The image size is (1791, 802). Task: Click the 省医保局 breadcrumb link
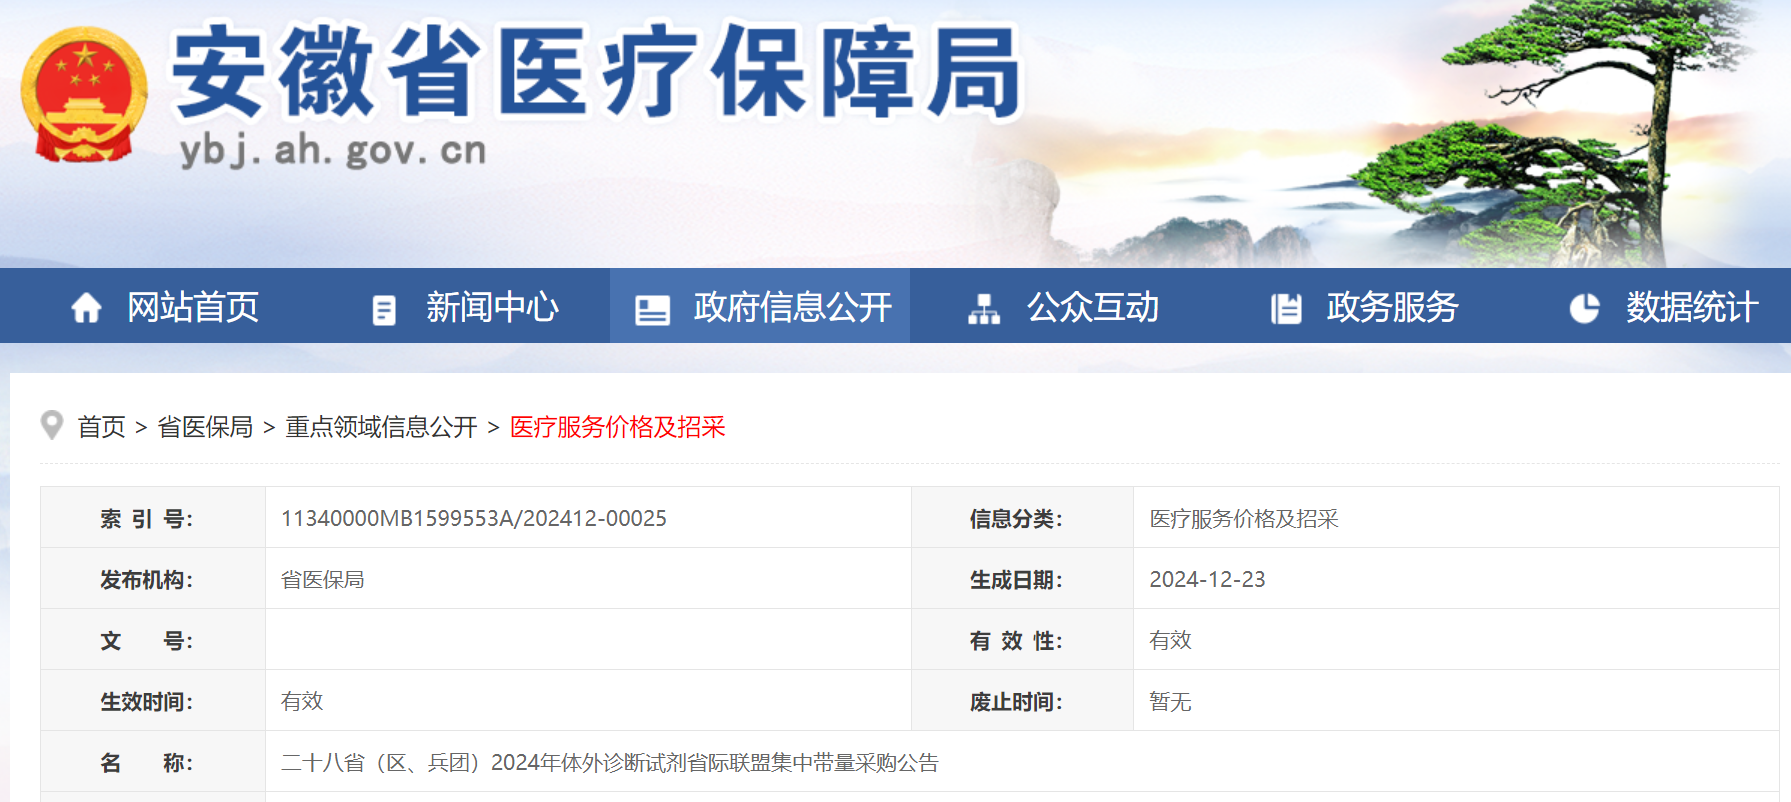pyautogui.click(x=205, y=427)
